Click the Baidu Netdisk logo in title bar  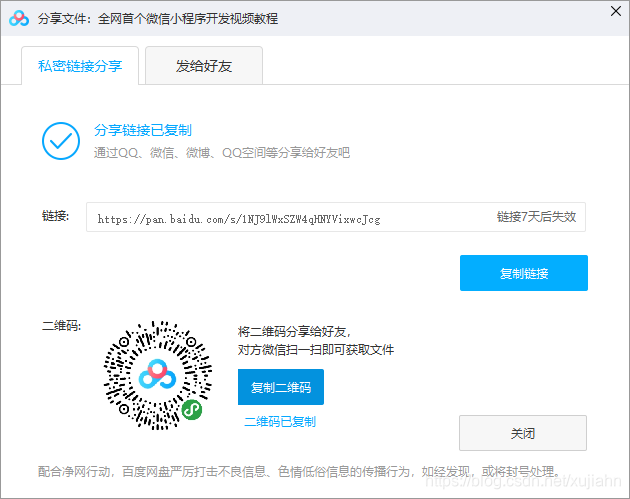point(19,18)
